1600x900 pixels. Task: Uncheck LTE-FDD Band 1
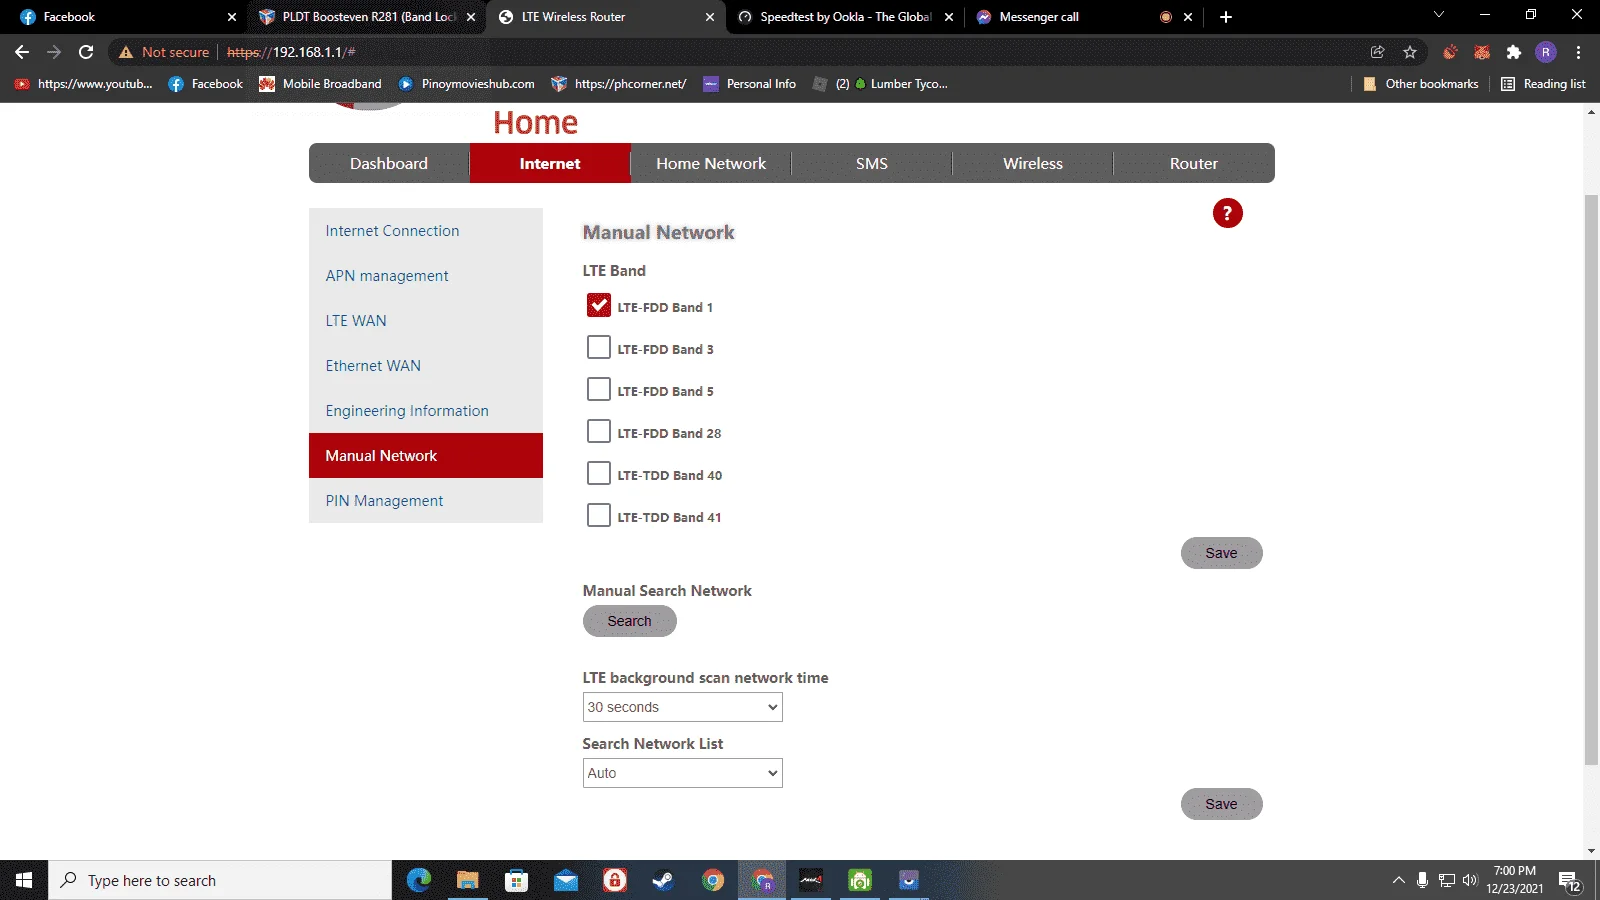[599, 305]
